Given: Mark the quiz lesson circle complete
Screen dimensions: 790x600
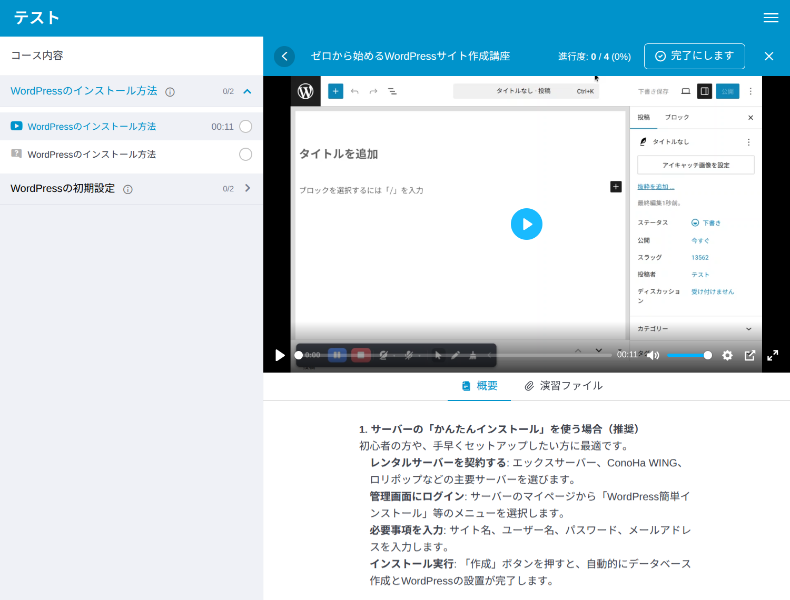Looking at the screenshot, I should click(245, 154).
